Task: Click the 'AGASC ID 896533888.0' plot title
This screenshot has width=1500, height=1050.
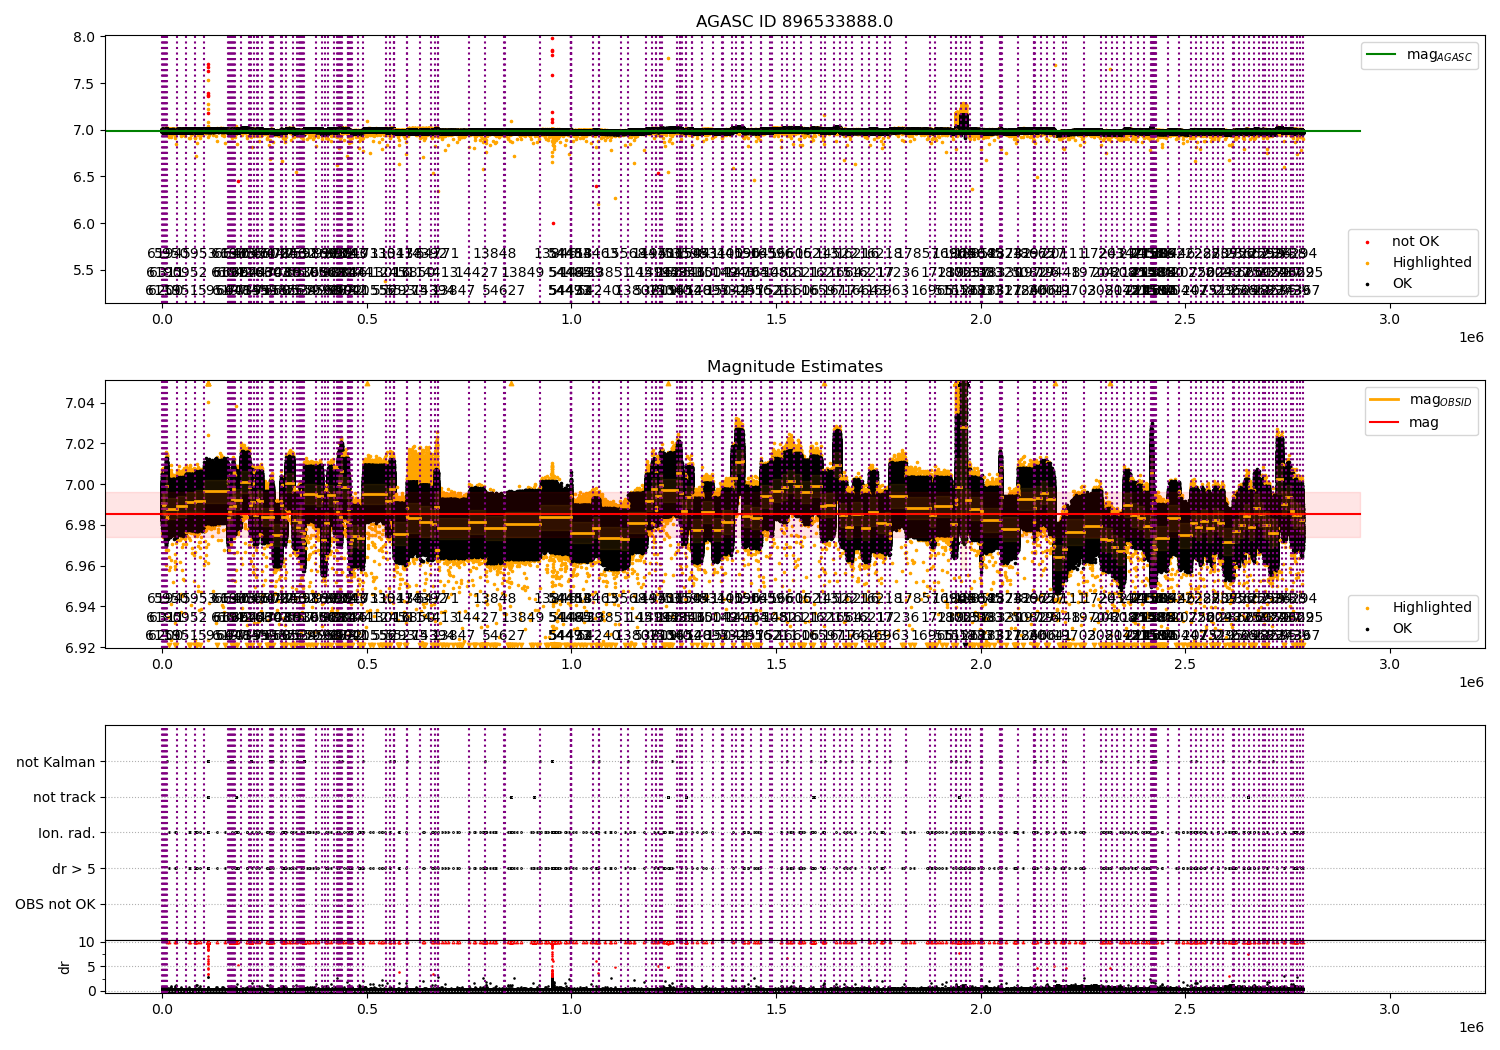Action: click(x=795, y=21)
